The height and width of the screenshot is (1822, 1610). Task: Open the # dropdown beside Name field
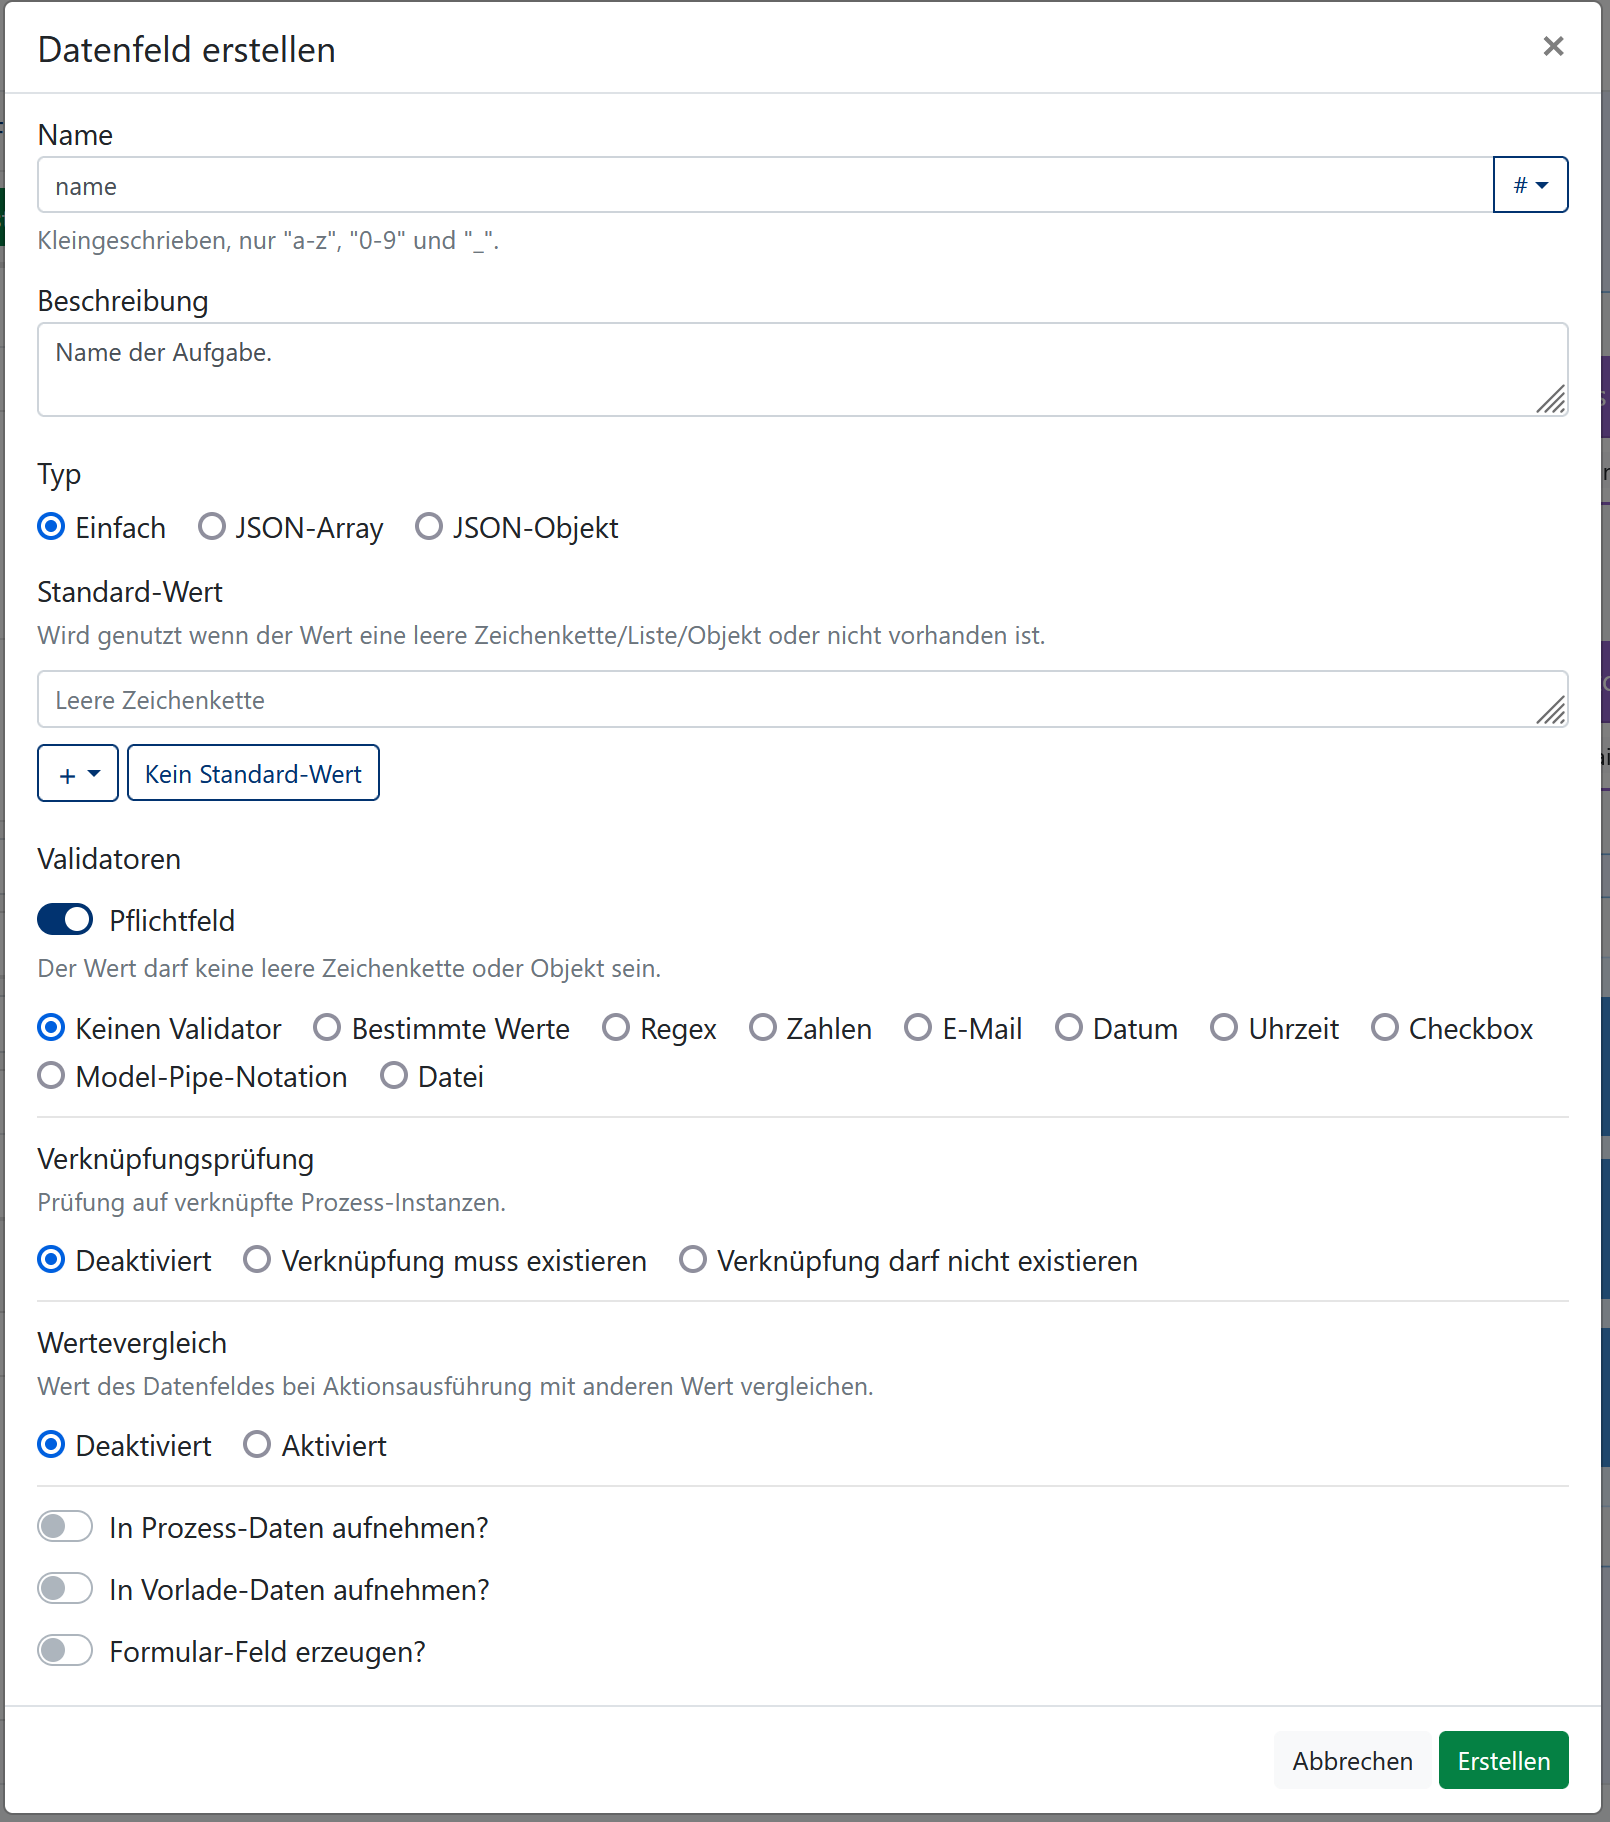pos(1530,185)
